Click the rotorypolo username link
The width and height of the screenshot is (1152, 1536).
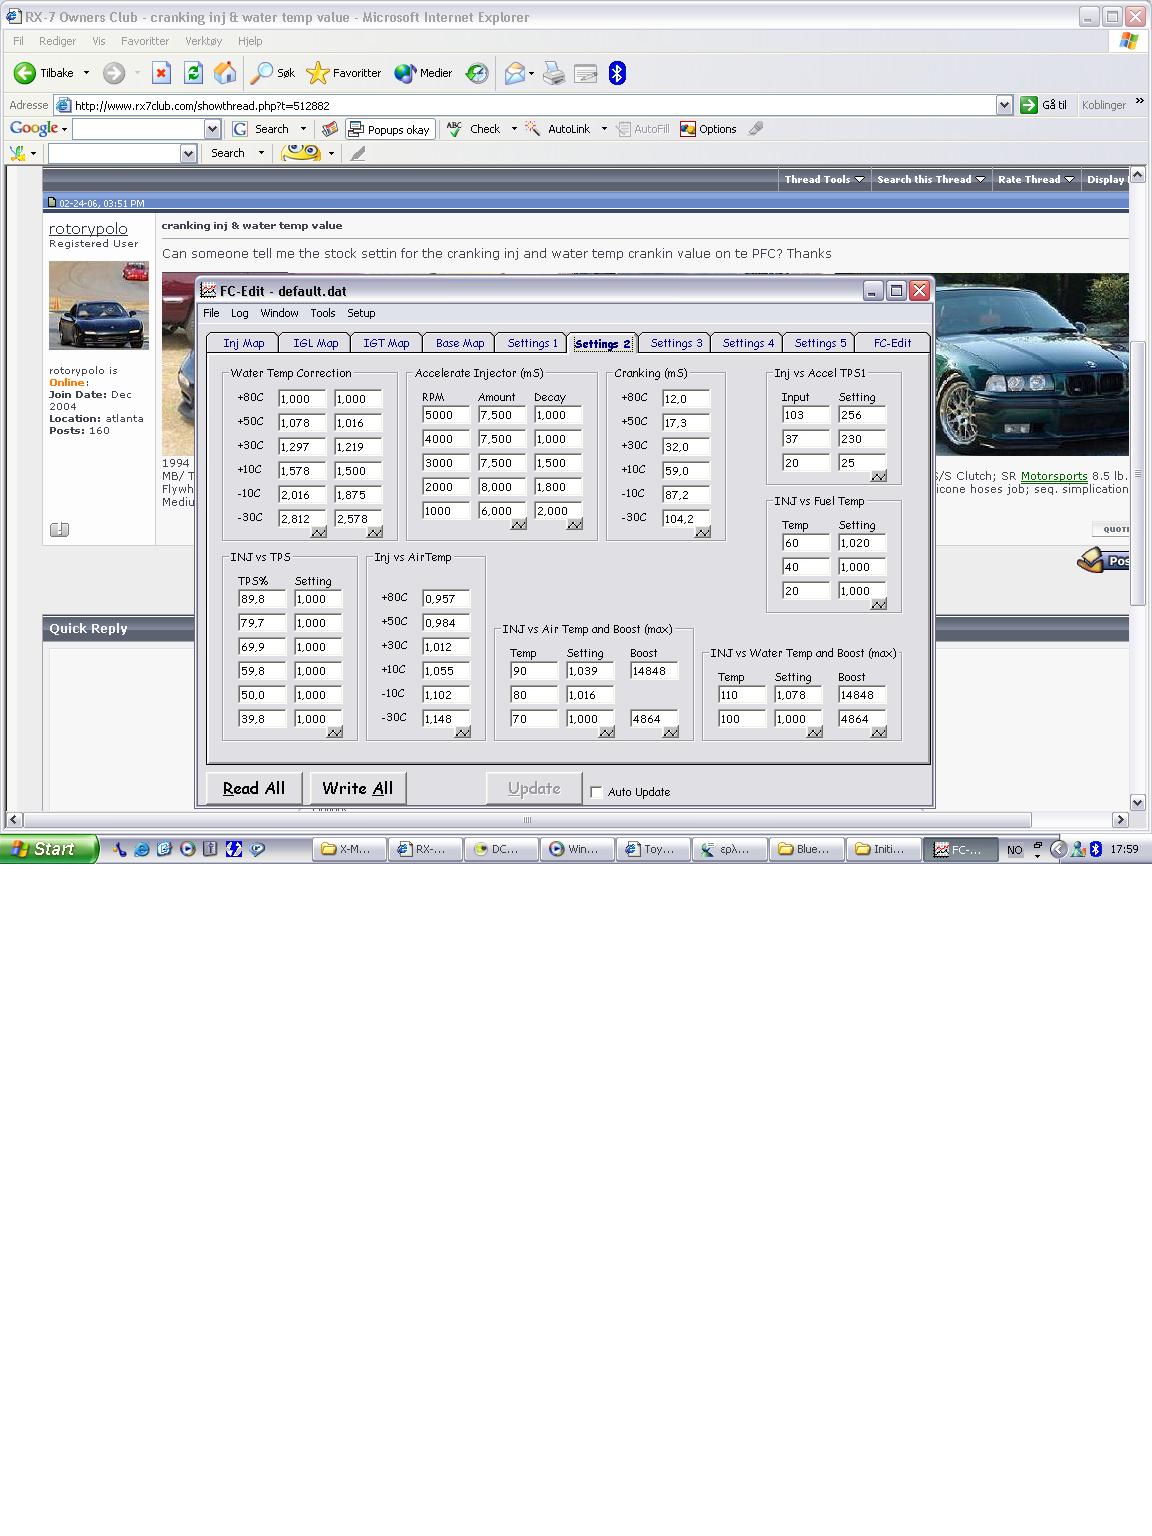(89, 229)
